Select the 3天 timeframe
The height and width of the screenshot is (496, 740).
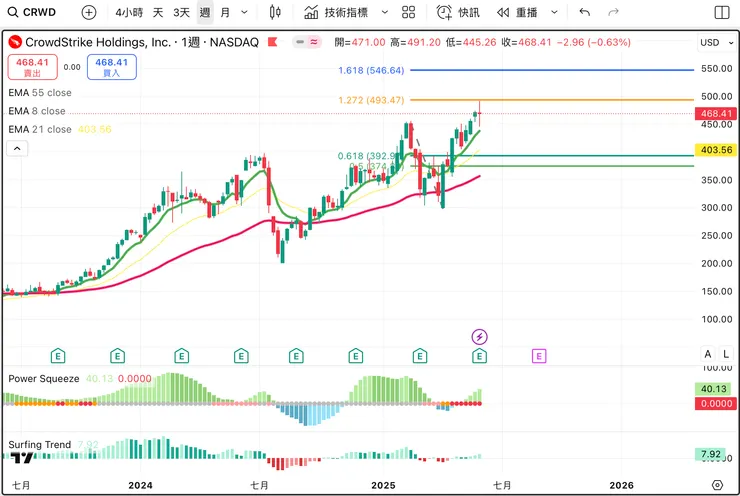tap(181, 12)
